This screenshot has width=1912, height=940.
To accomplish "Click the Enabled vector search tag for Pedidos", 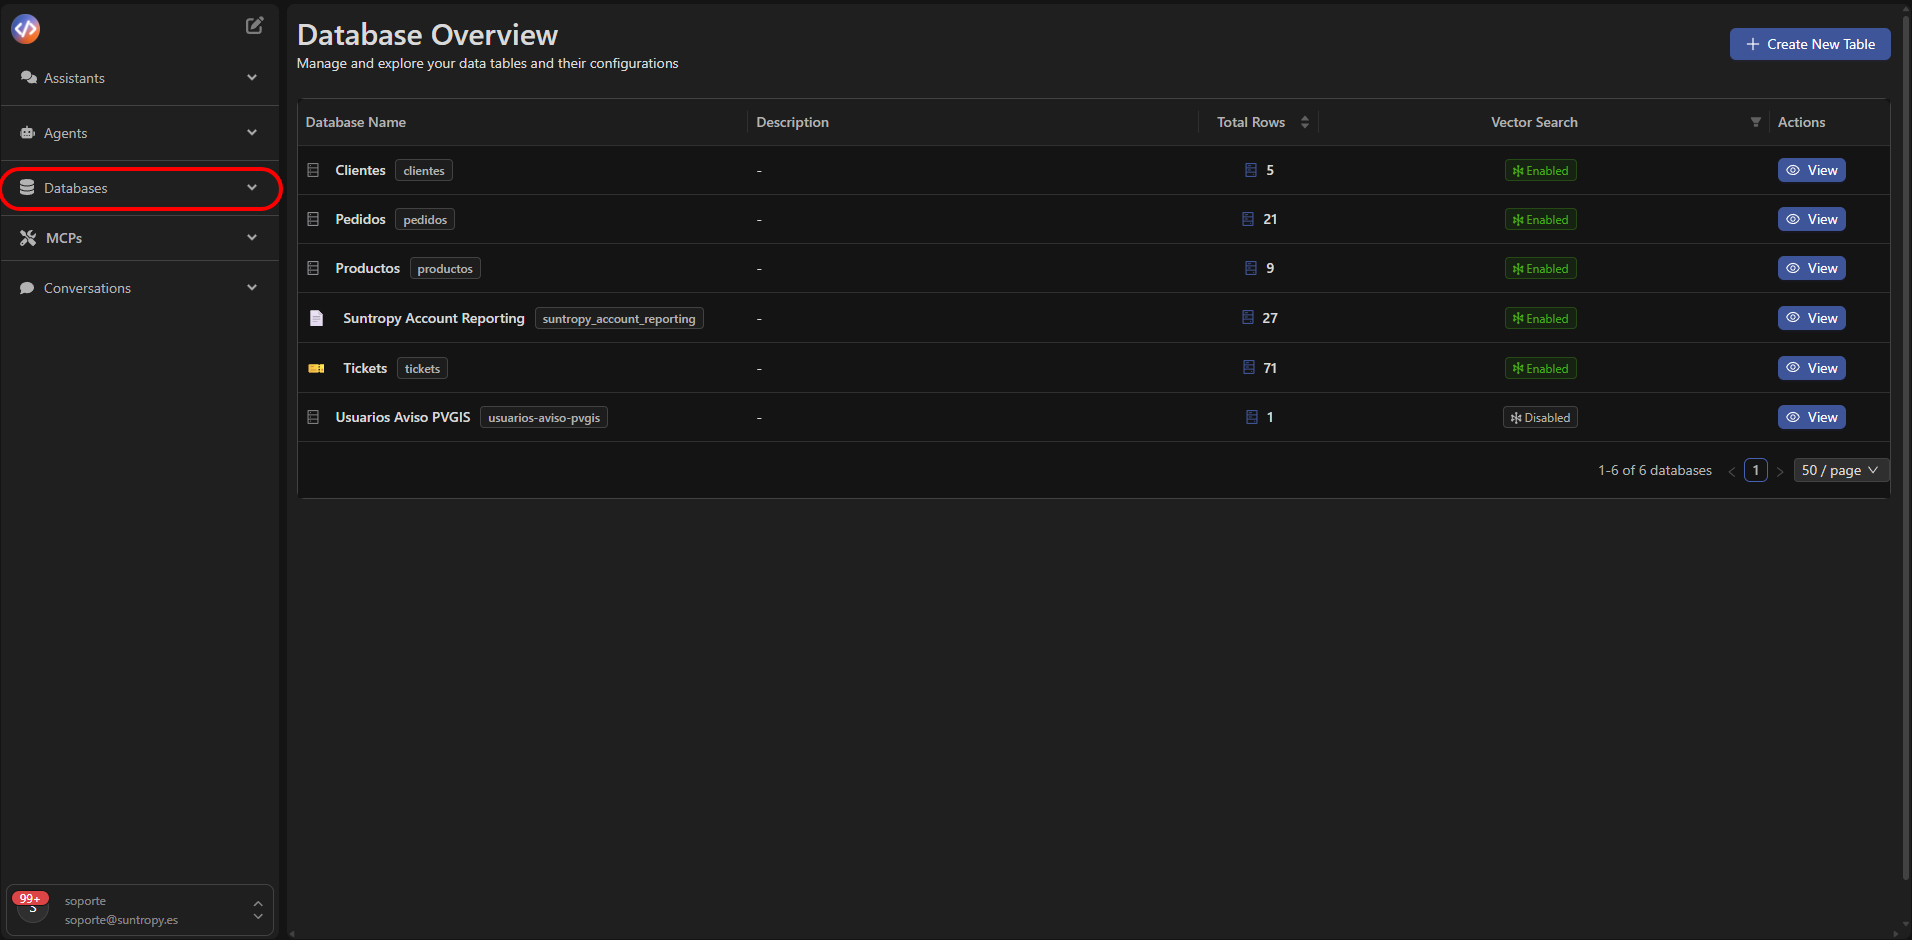I will [x=1540, y=220].
